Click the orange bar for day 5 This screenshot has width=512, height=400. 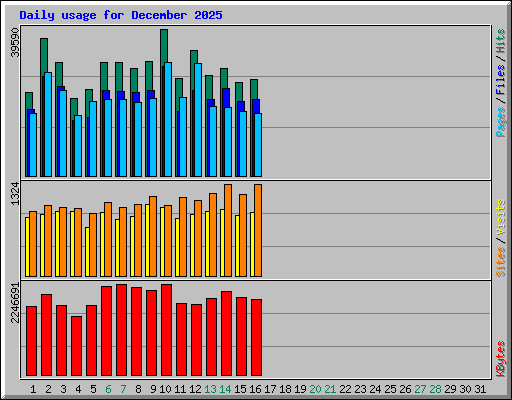click(x=93, y=245)
